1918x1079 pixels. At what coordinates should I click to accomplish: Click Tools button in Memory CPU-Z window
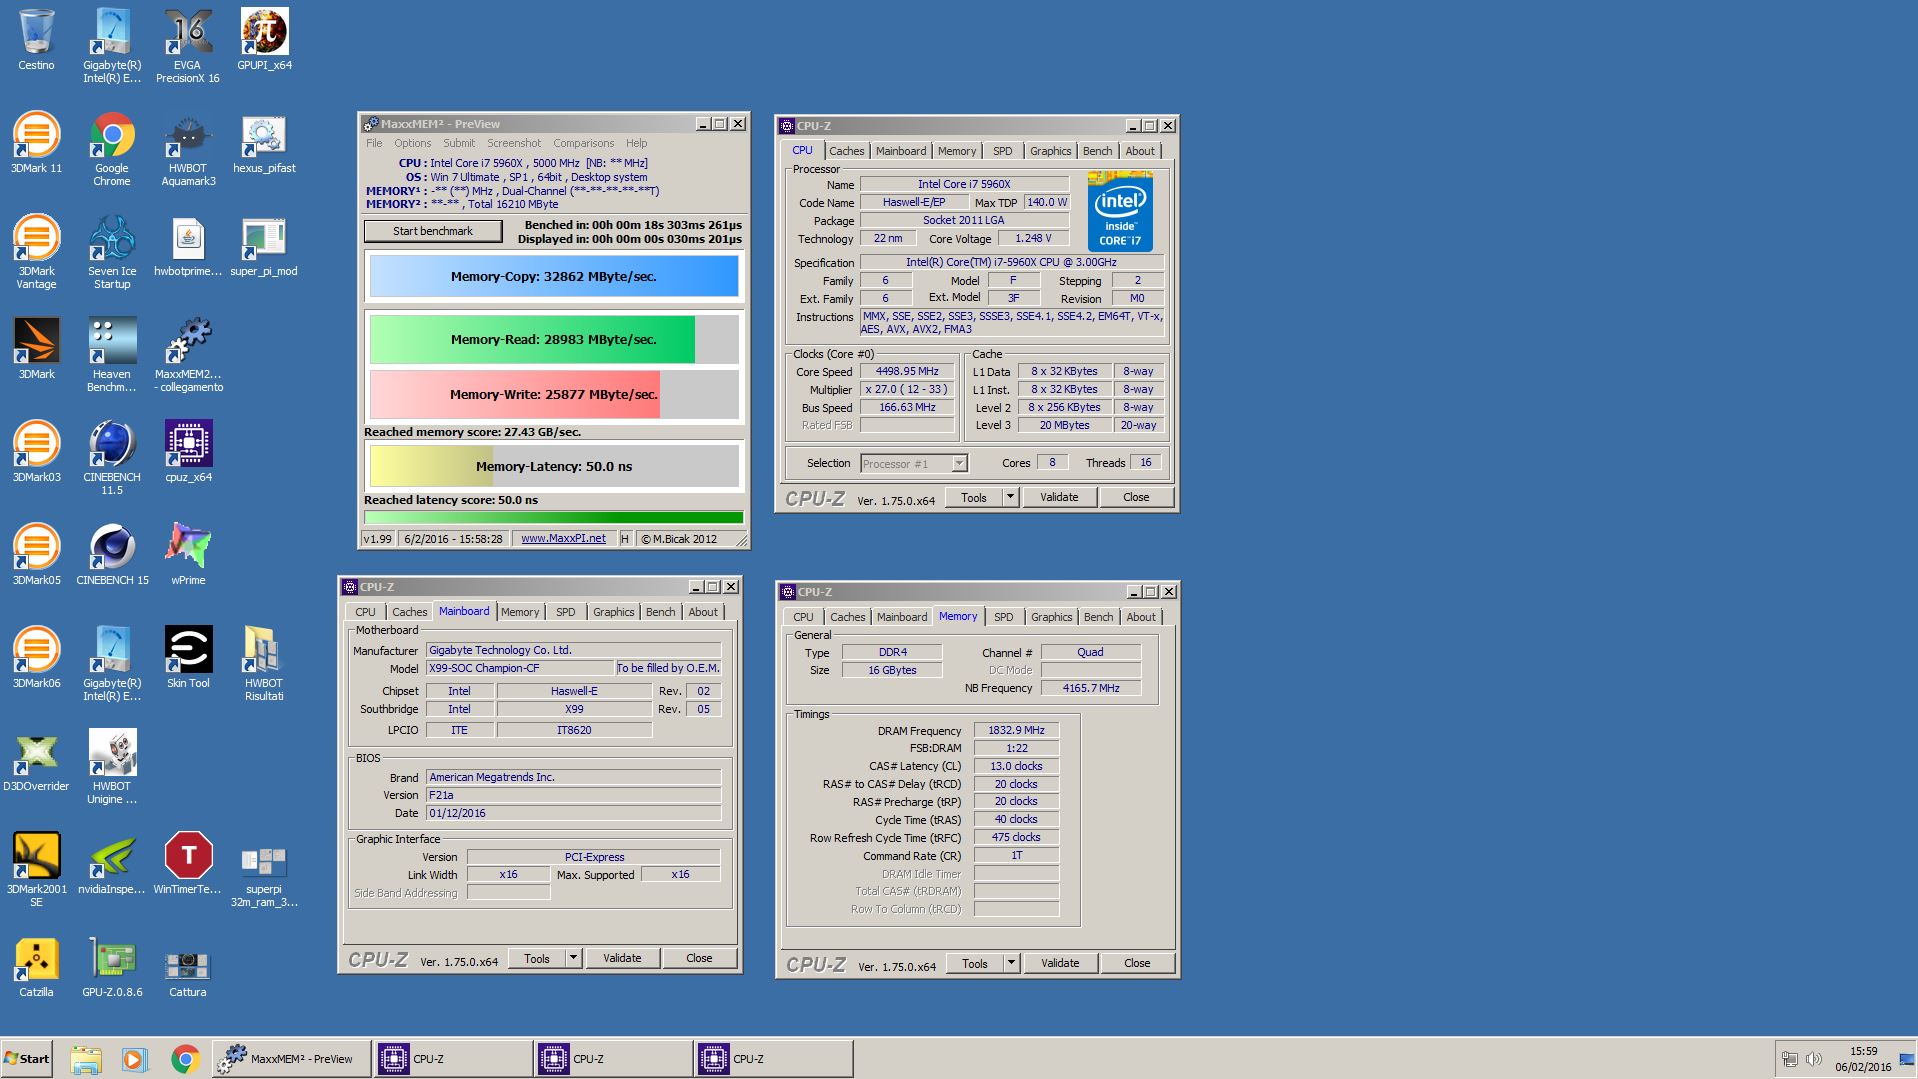click(975, 963)
